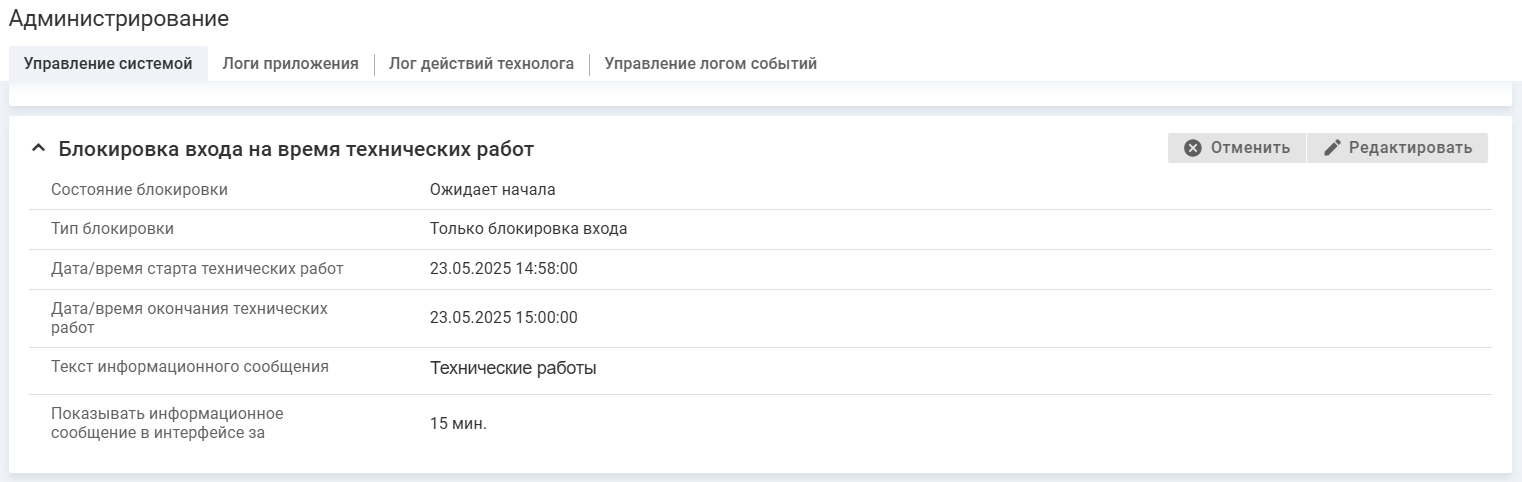Click the Технические работы message text

513,368
